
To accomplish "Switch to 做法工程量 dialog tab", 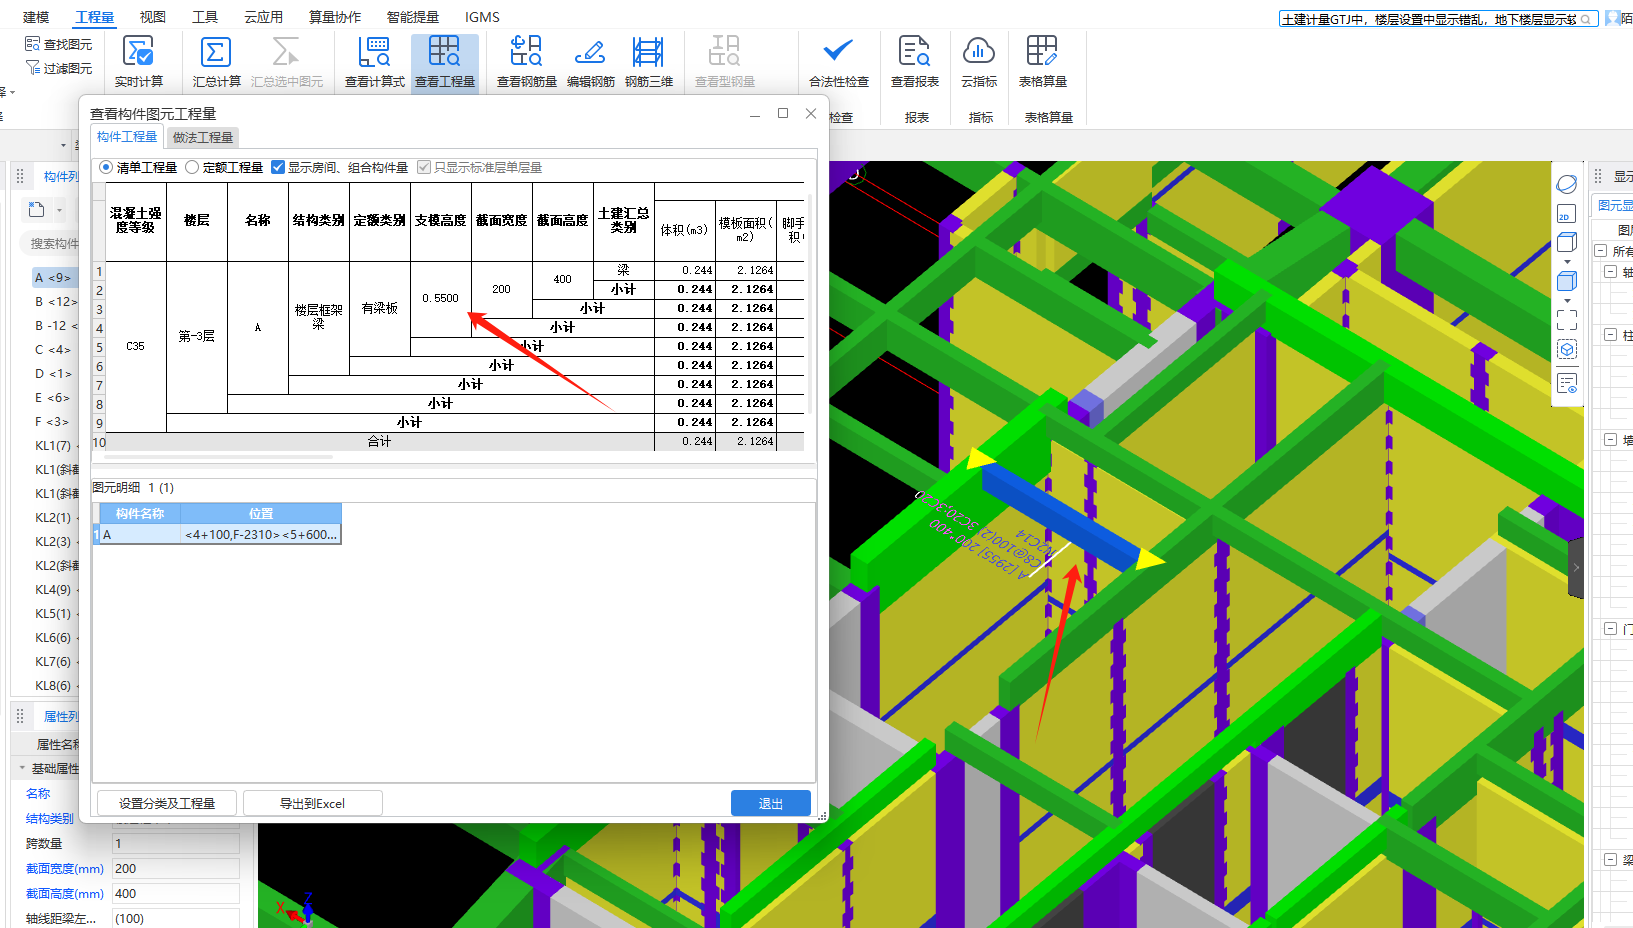I will click(203, 137).
